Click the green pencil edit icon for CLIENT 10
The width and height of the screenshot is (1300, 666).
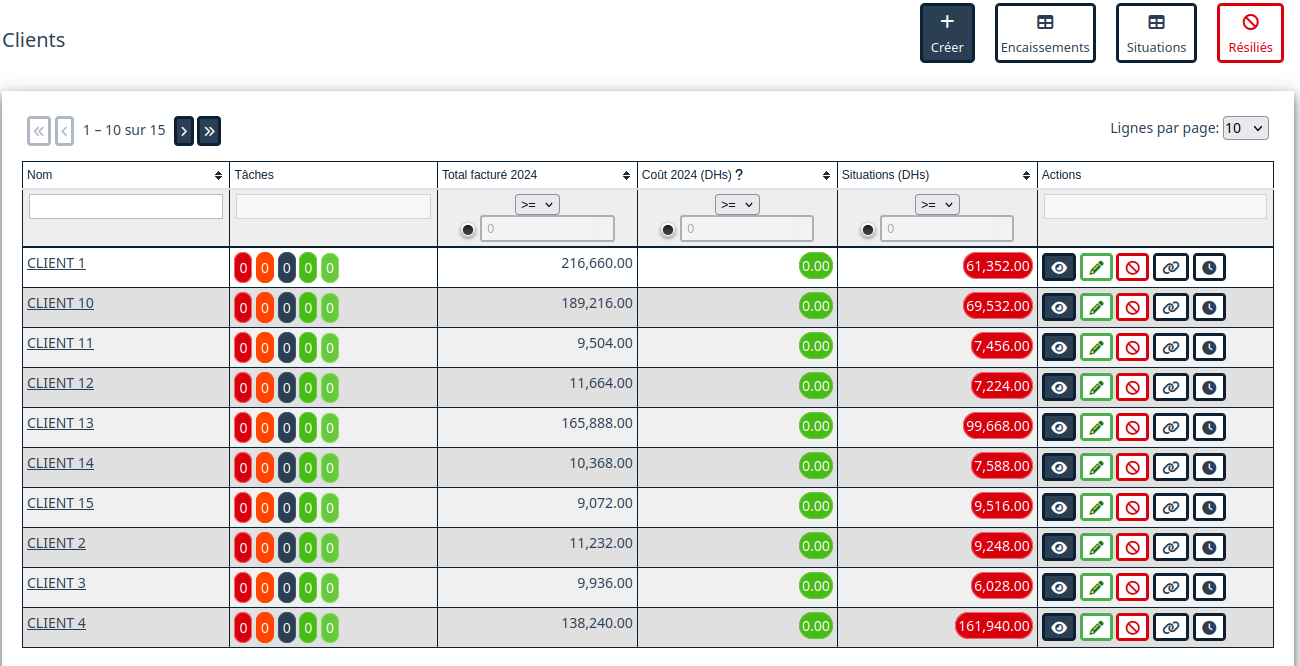click(x=1096, y=307)
